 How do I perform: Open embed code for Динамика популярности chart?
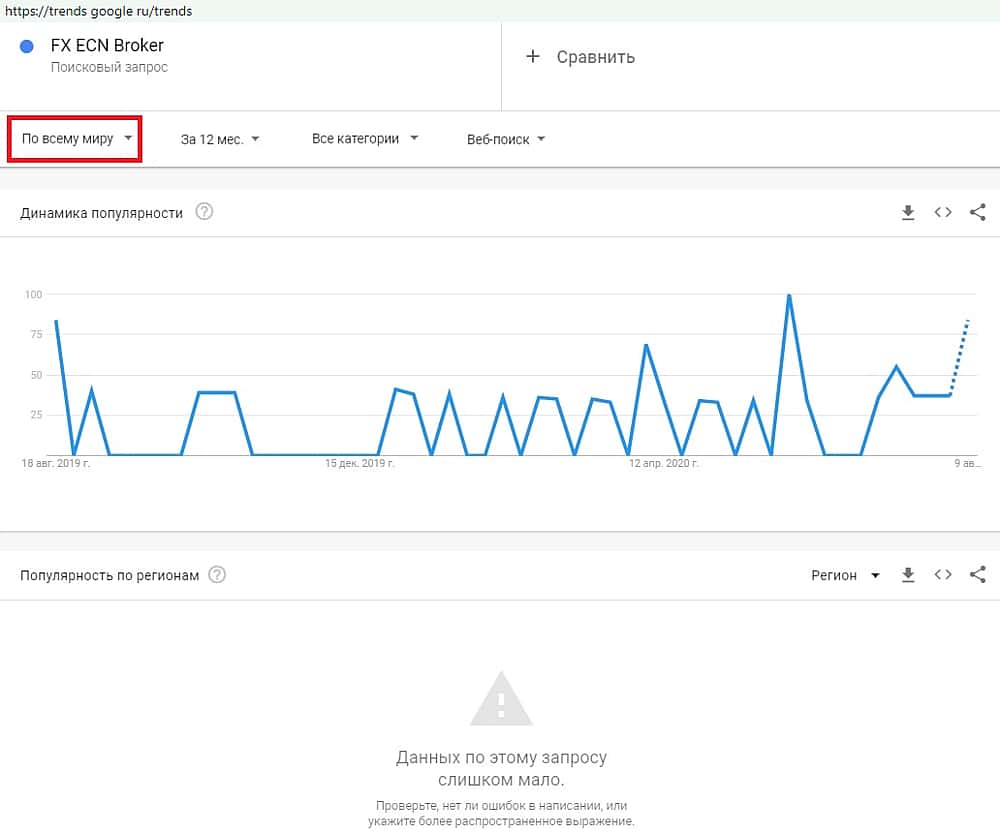pyautogui.click(x=943, y=212)
